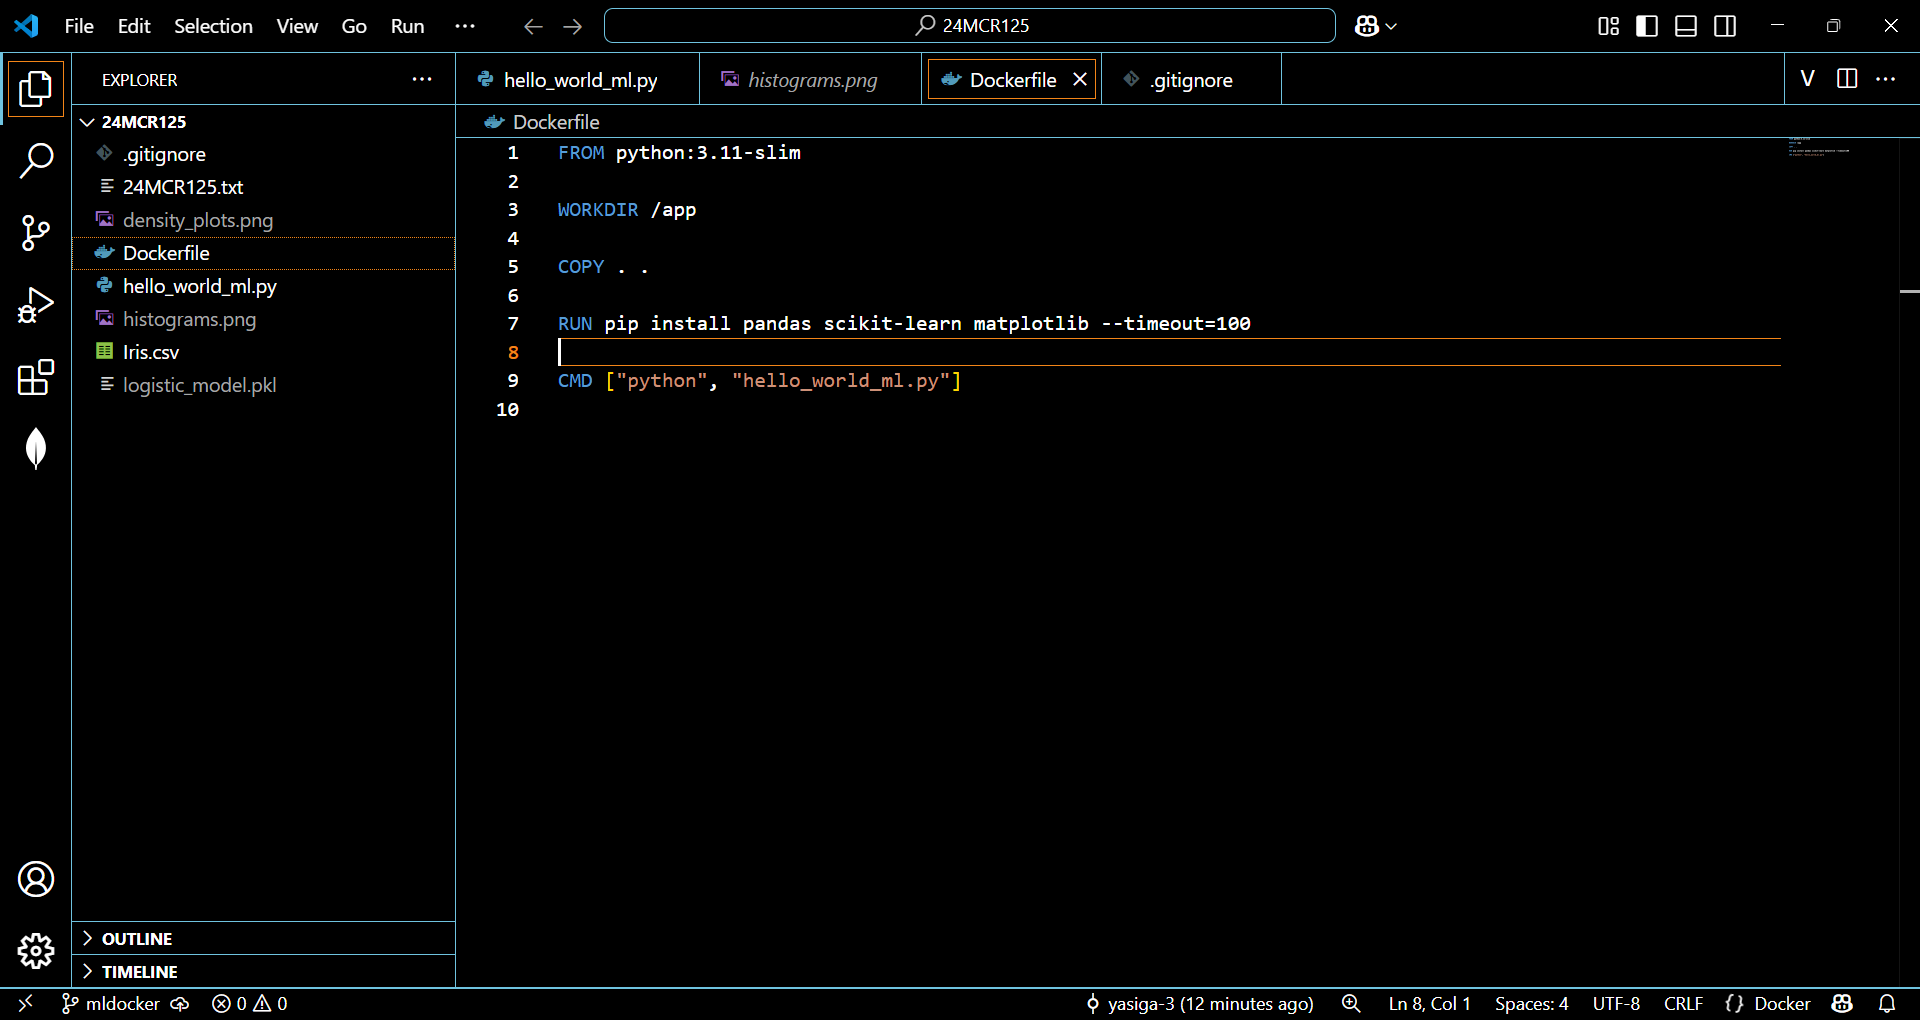The width and height of the screenshot is (1920, 1020).
Task: Expand the OUTLINE section
Action: pos(264,938)
